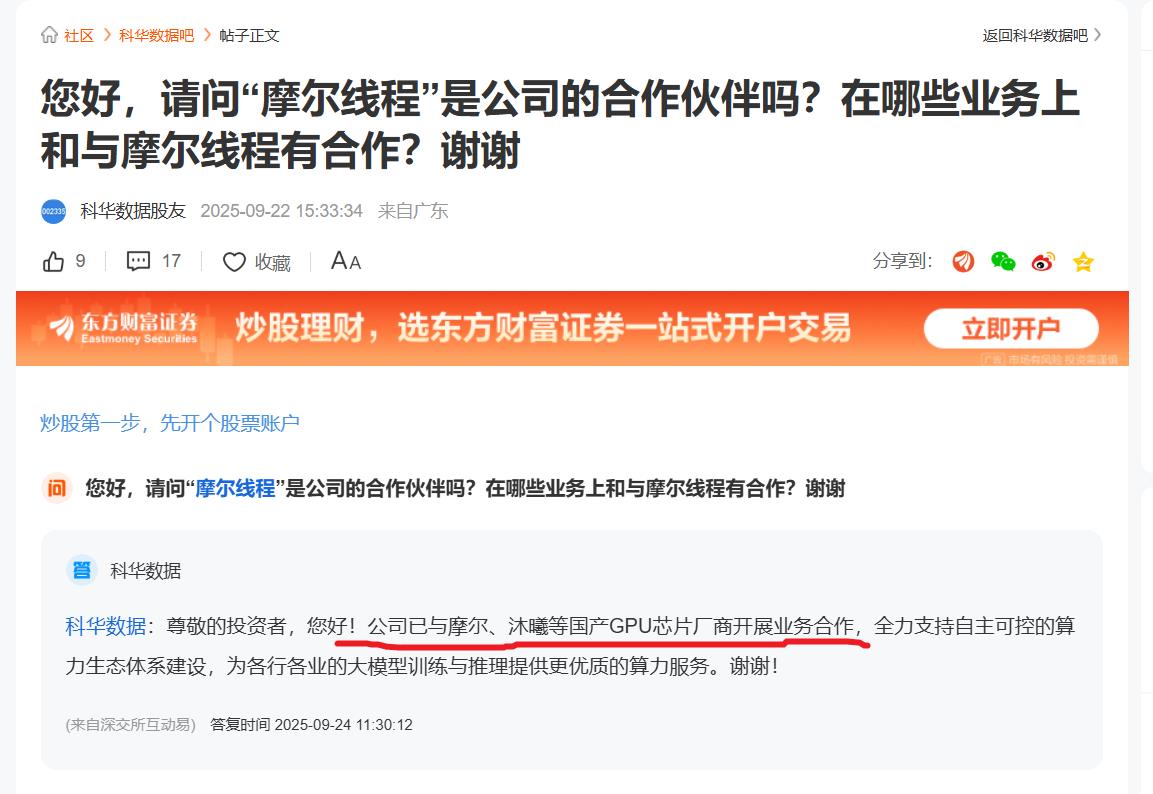Viewport: 1153px width, 794px height.
Task: Click the 立即开户 banner button
Action: [x=1011, y=329]
